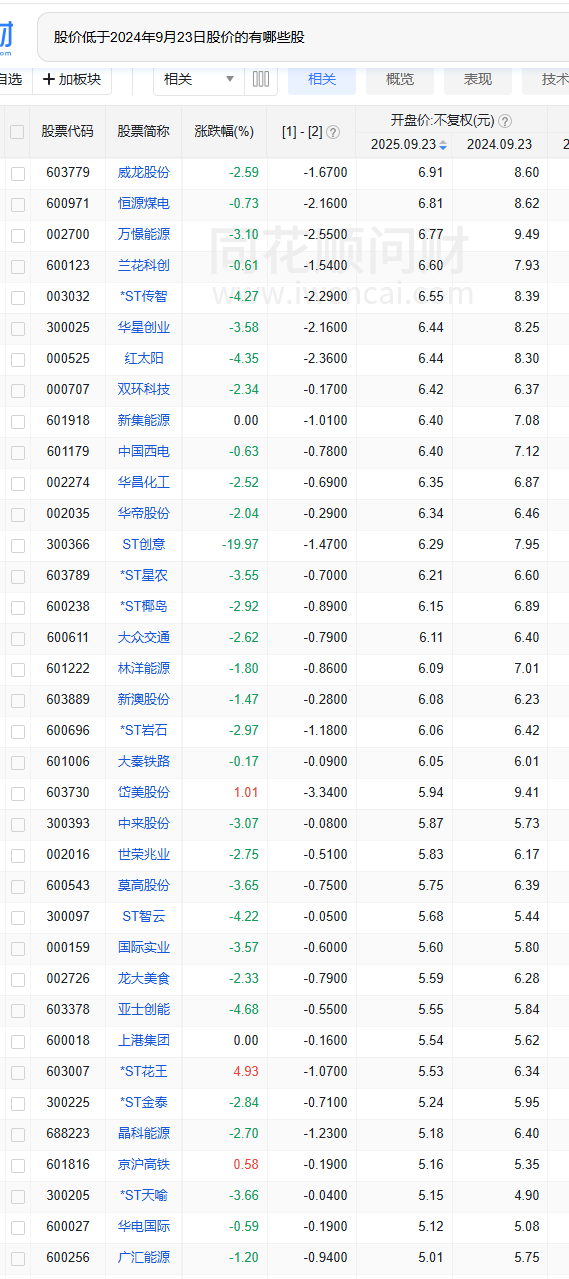Tick the checkbox for 红太阳

click(x=18, y=359)
